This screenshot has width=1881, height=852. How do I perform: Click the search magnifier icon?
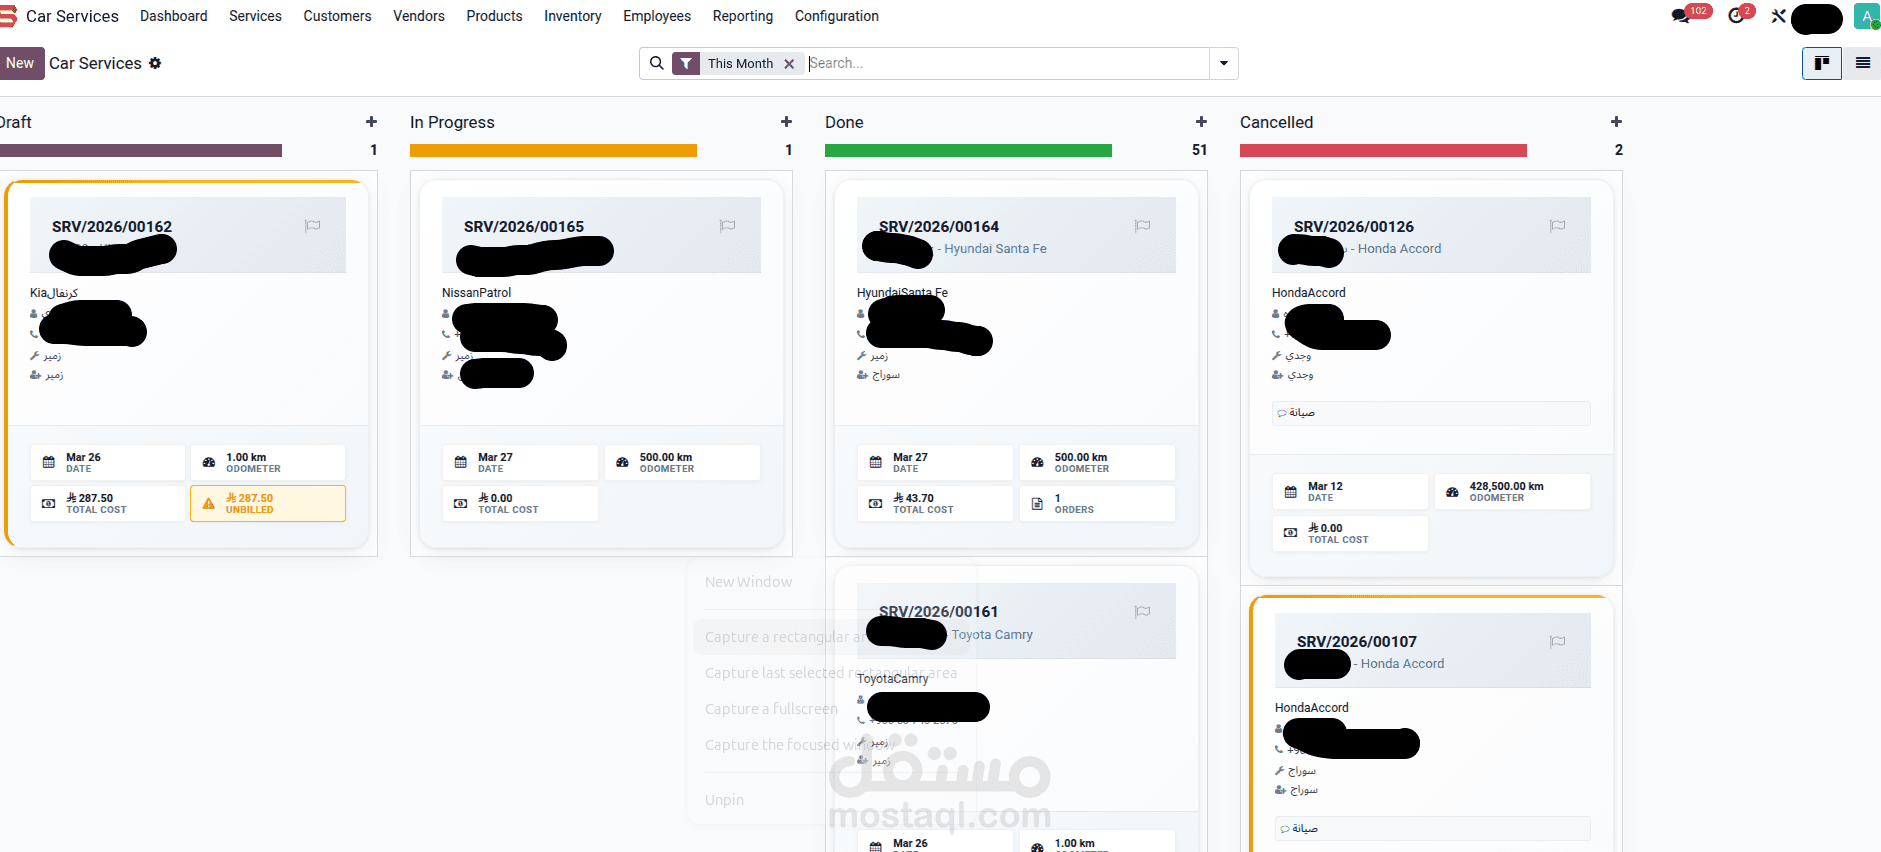coord(656,63)
